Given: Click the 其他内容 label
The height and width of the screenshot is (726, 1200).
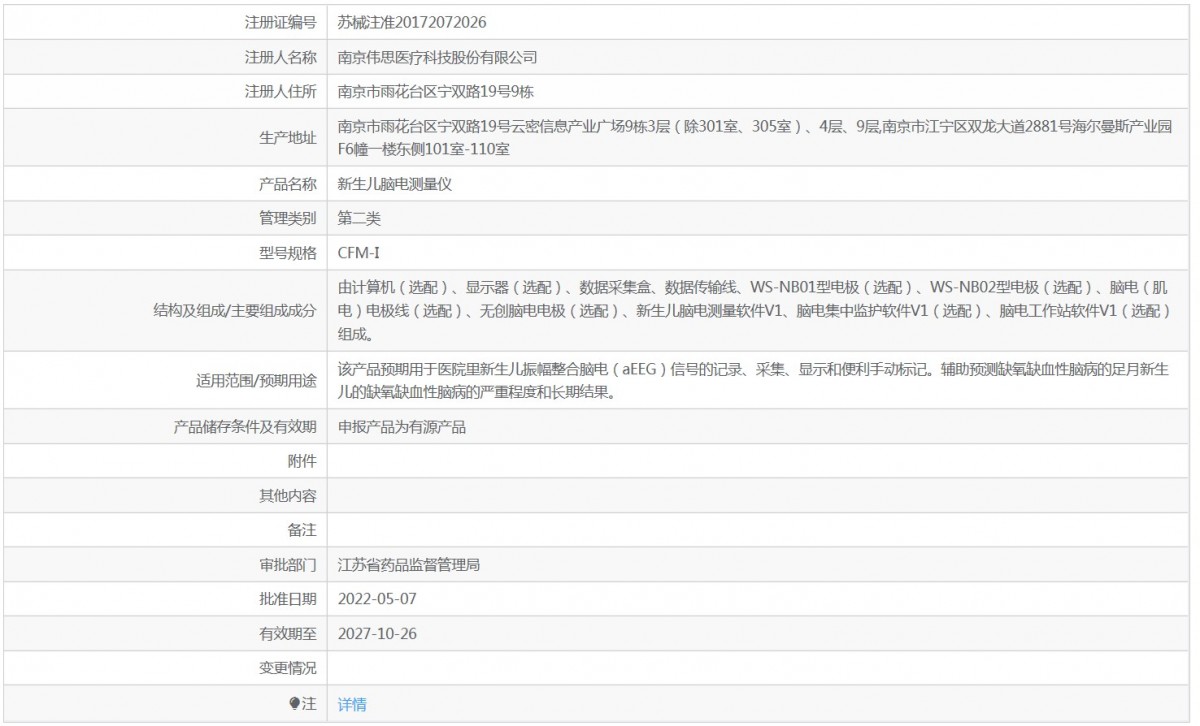Looking at the screenshot, I should point(288,496).
